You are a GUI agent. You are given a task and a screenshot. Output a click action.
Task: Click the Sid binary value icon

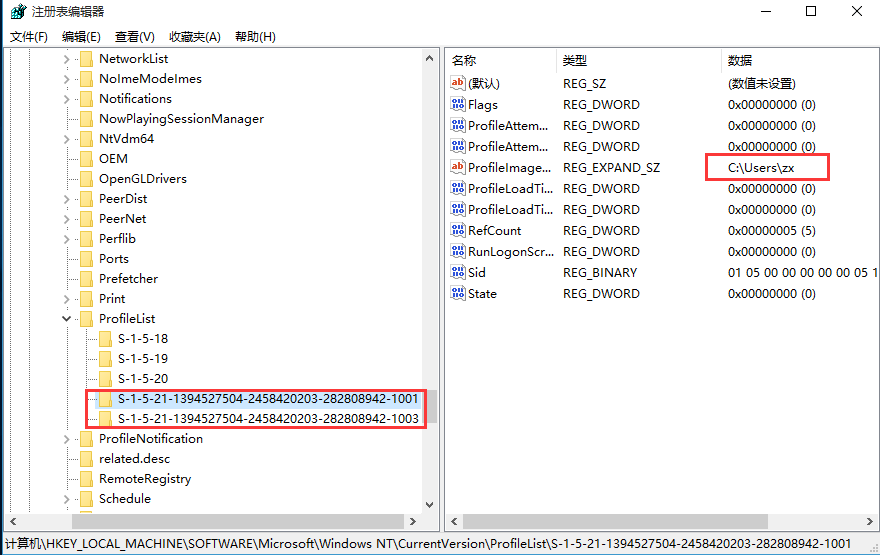(x=458, y=273)
